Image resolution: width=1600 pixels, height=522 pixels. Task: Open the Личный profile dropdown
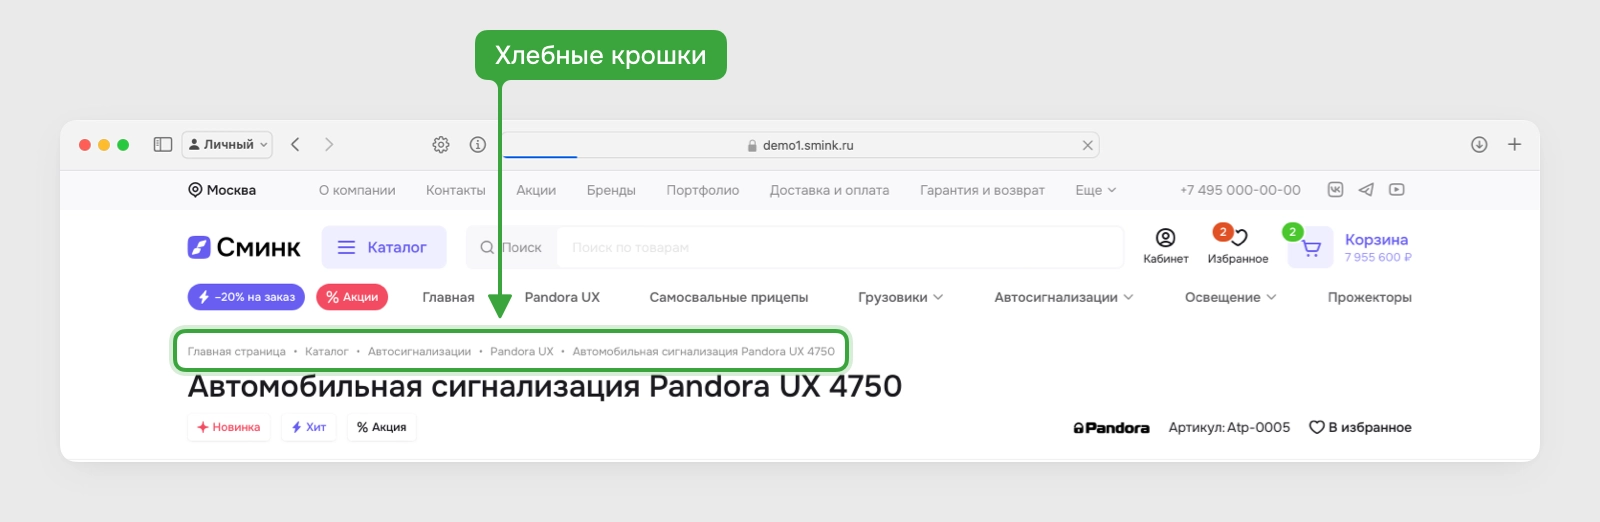[228, 145]
